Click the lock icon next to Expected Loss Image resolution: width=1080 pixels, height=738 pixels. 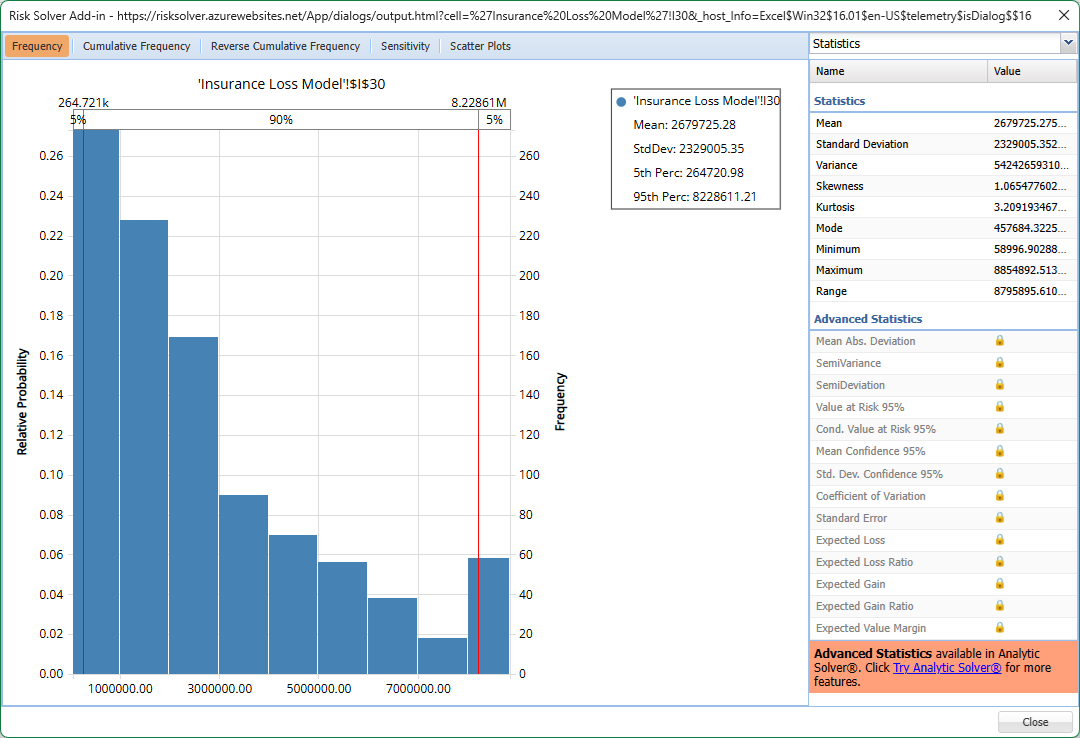tap(999, 540)
